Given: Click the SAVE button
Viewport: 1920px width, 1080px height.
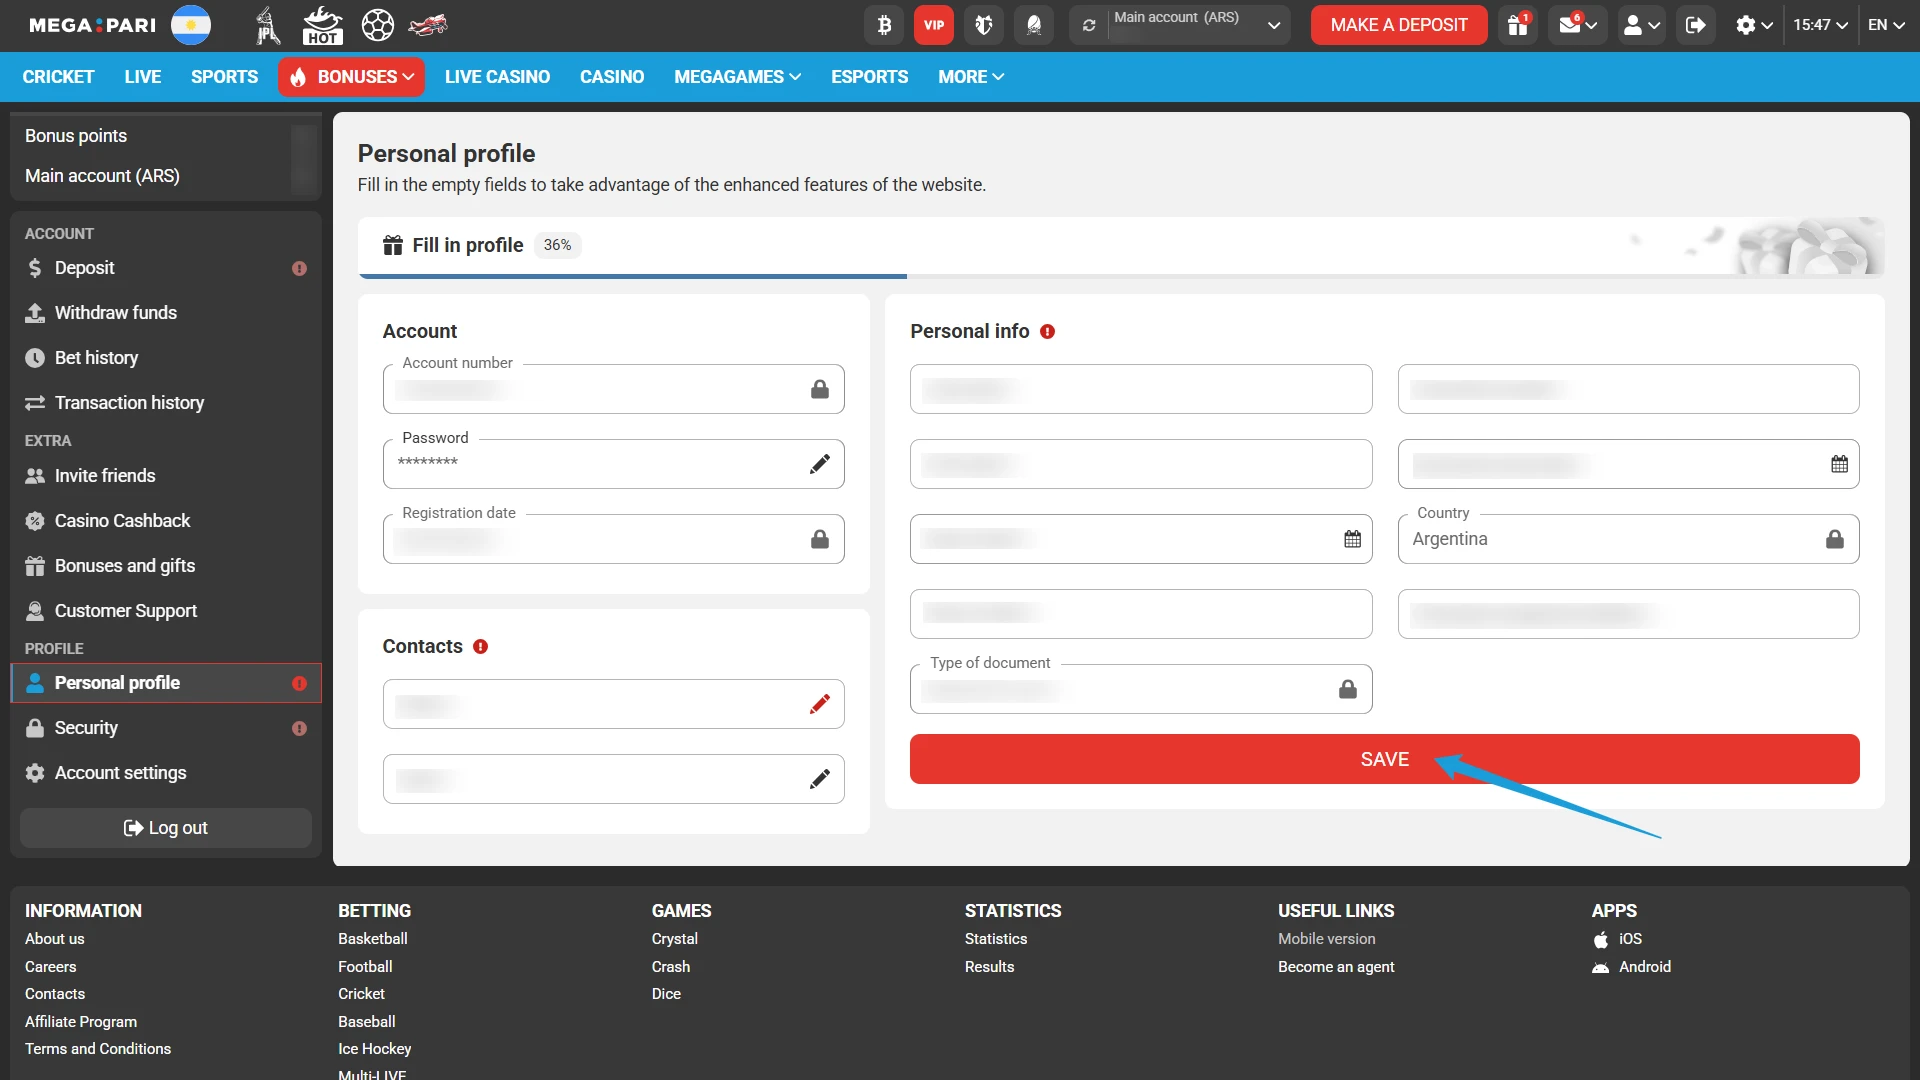Looking at the screenshot, I should (x=1384, y=759).
